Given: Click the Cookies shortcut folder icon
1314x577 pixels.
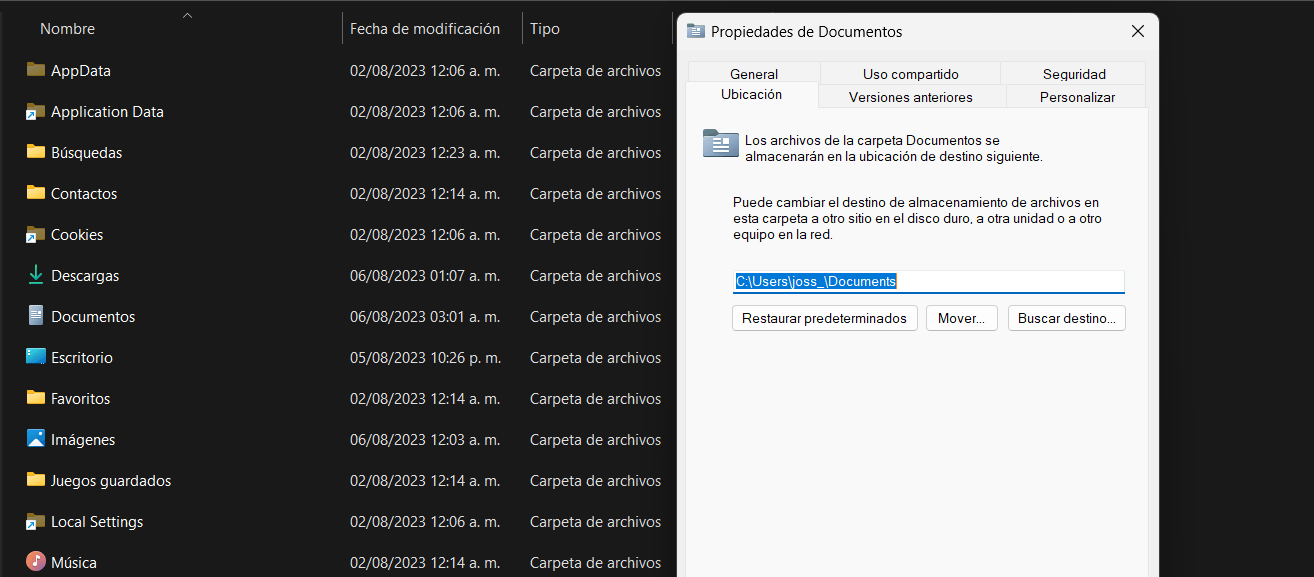Looking at the screenshot, I should coord(36,234).
